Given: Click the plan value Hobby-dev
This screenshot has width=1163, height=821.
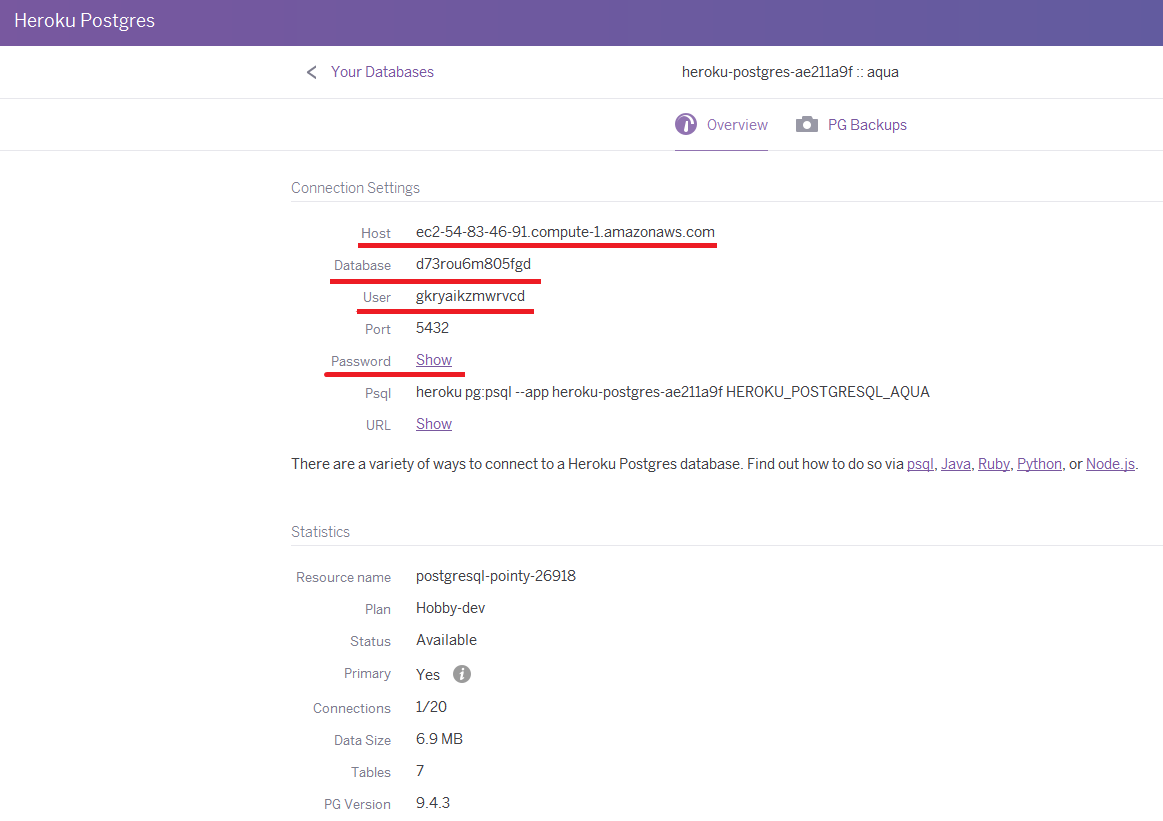Looking at the screenshot, I should point(450,608).
